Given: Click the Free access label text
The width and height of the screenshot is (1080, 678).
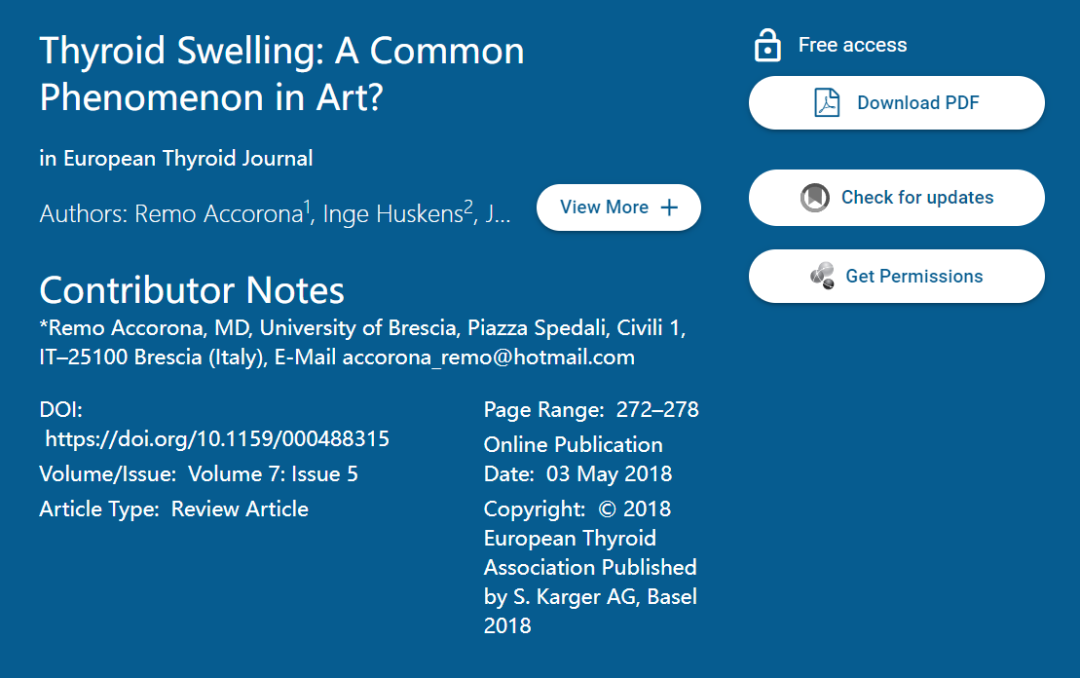Looking at the screenshot, I should tap(853, 45).
